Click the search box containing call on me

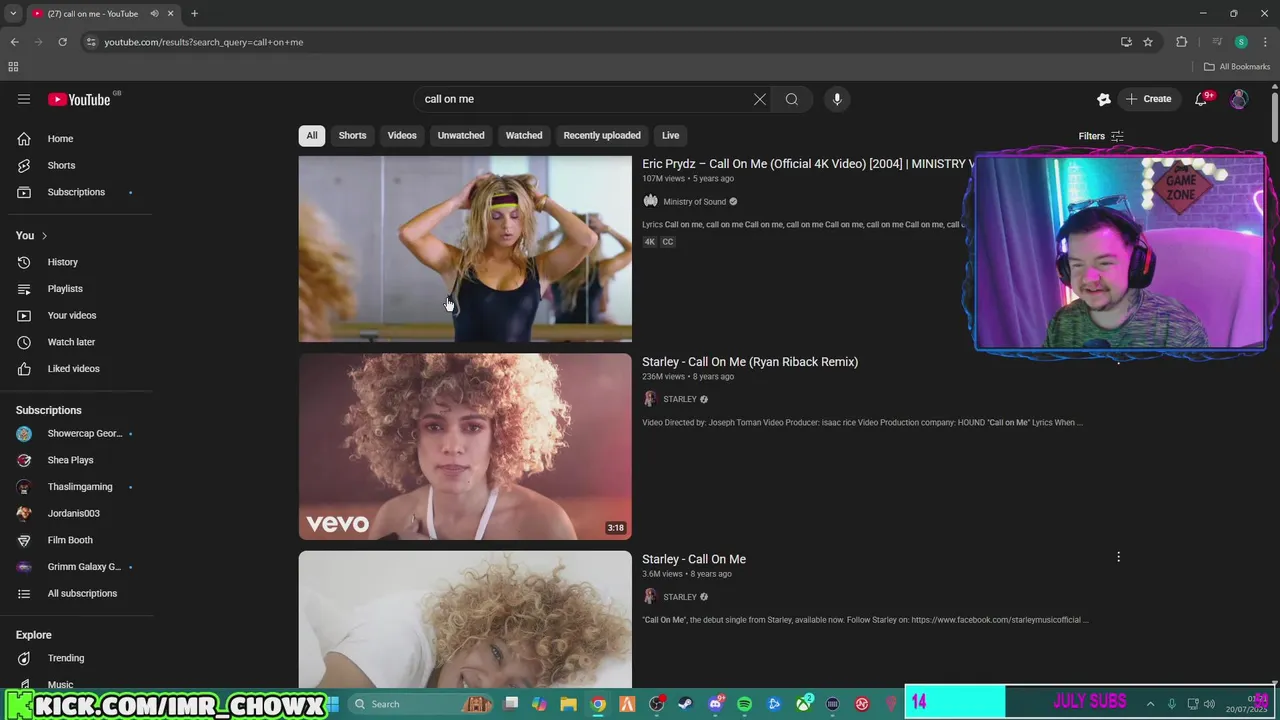(585, 99)
